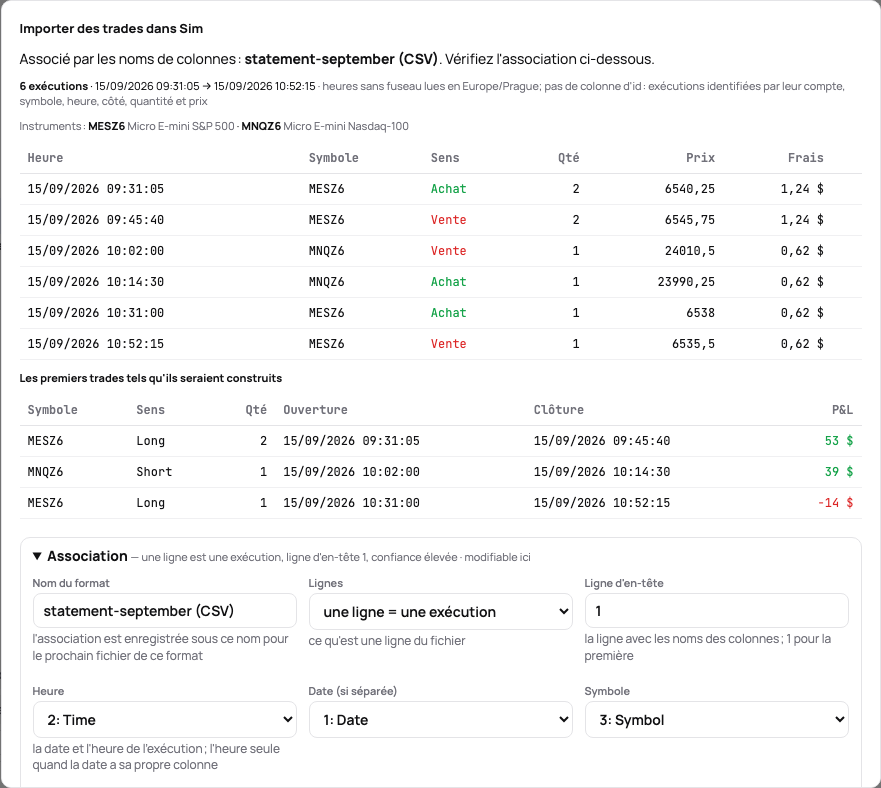Image resolution: width=881 pixels, height=788 pixels.
Task: Select the price cell 6540,25
Action: 689,189
